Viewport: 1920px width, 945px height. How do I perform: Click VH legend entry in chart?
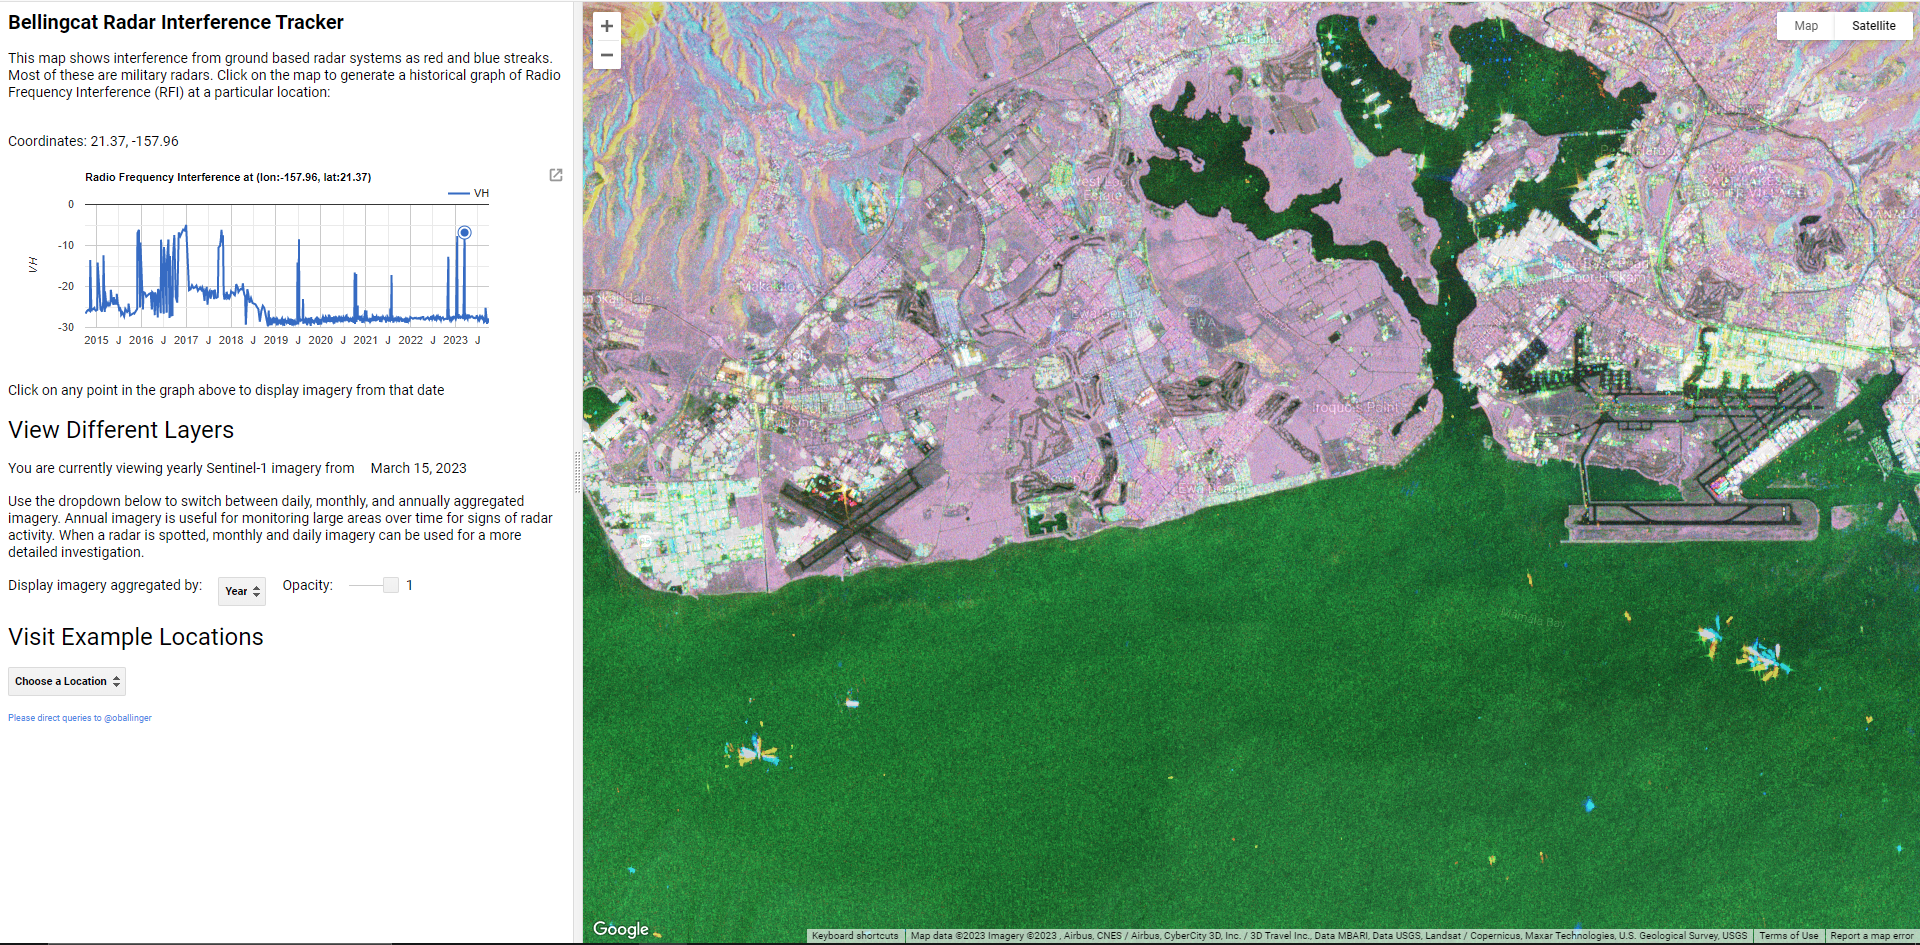coord(469,193)
